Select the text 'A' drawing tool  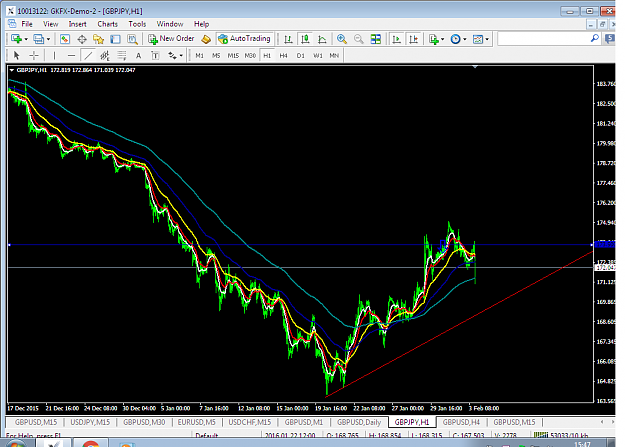point(138,55)
